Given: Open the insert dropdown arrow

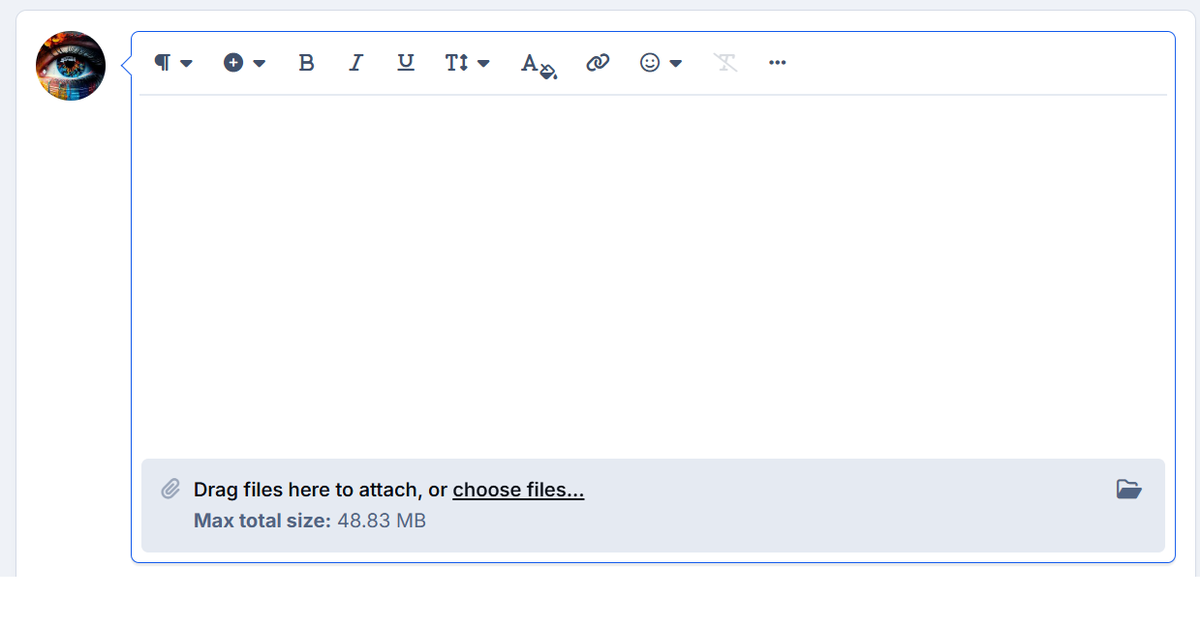Looking at the screenshot, I should [x=260, y=64].
